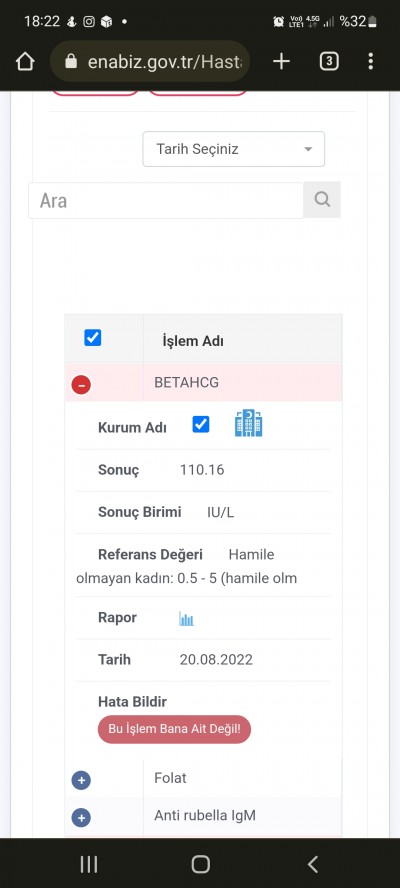The image size is (400, 888).
Task: Open the tab switcher showing 3 tabs
Action: pos(329,61)
